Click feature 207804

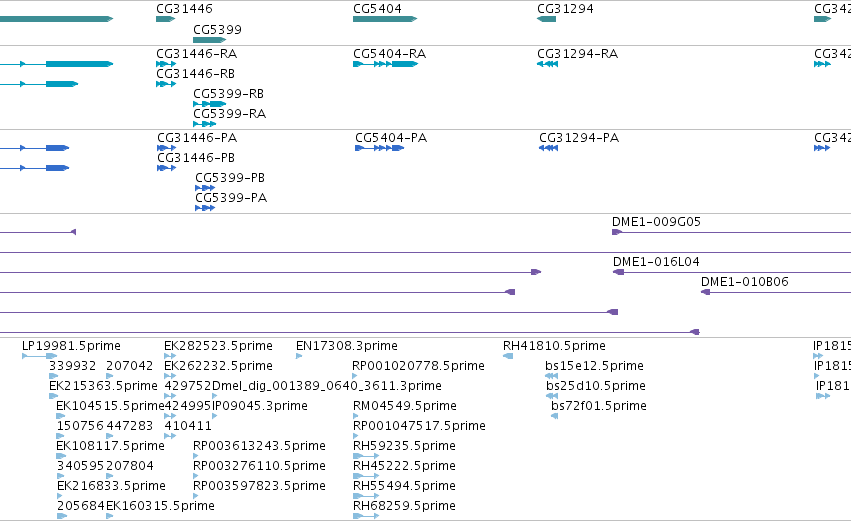pyautogui.click(x=130, y=466)
